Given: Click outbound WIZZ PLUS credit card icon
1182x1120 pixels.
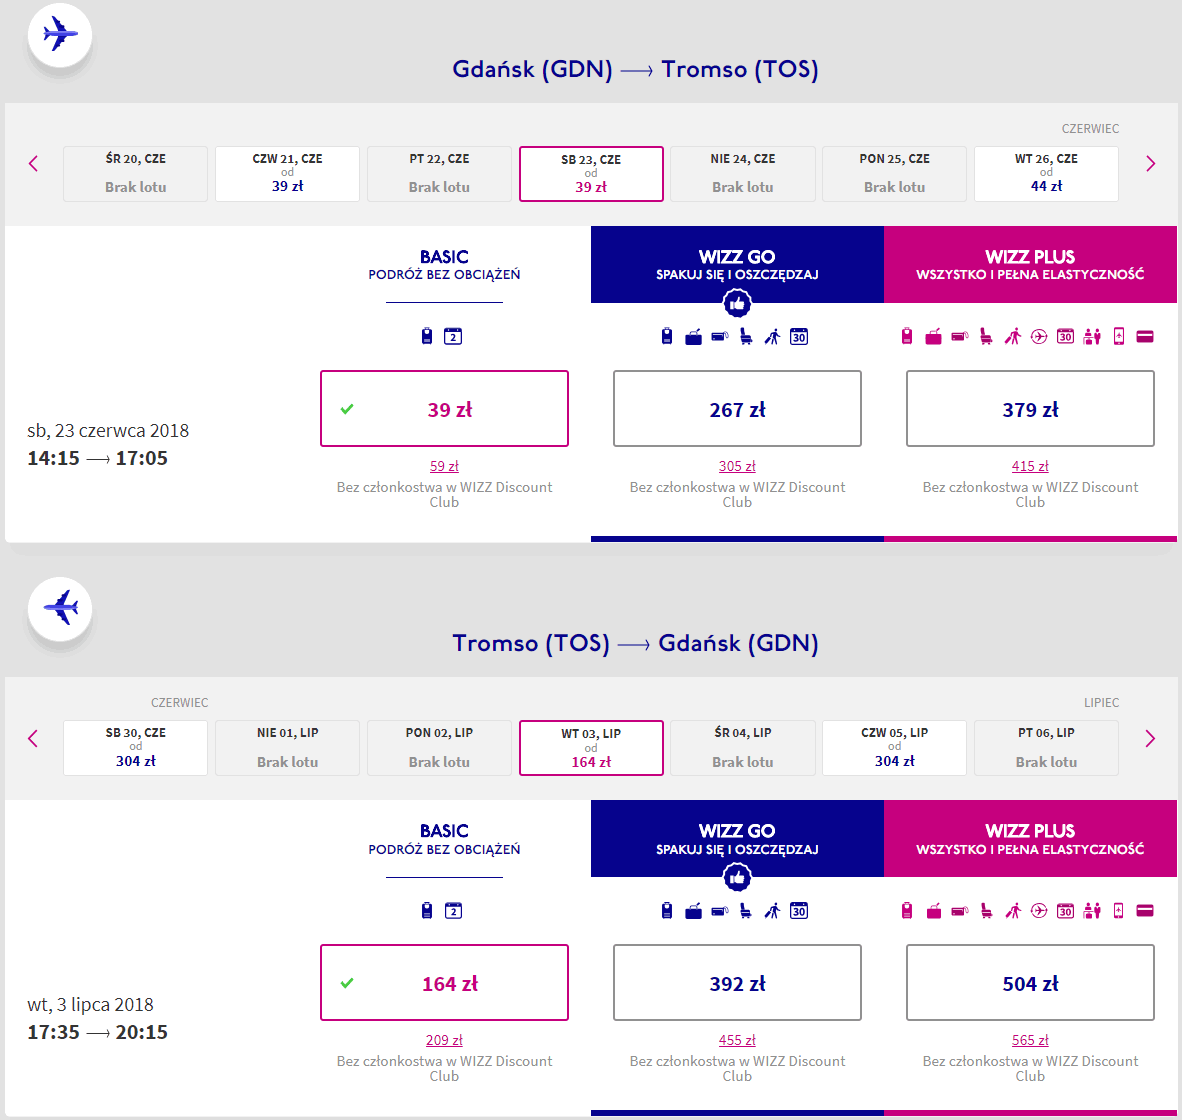Looking at the screenshot, I should tap(1145, 337).
